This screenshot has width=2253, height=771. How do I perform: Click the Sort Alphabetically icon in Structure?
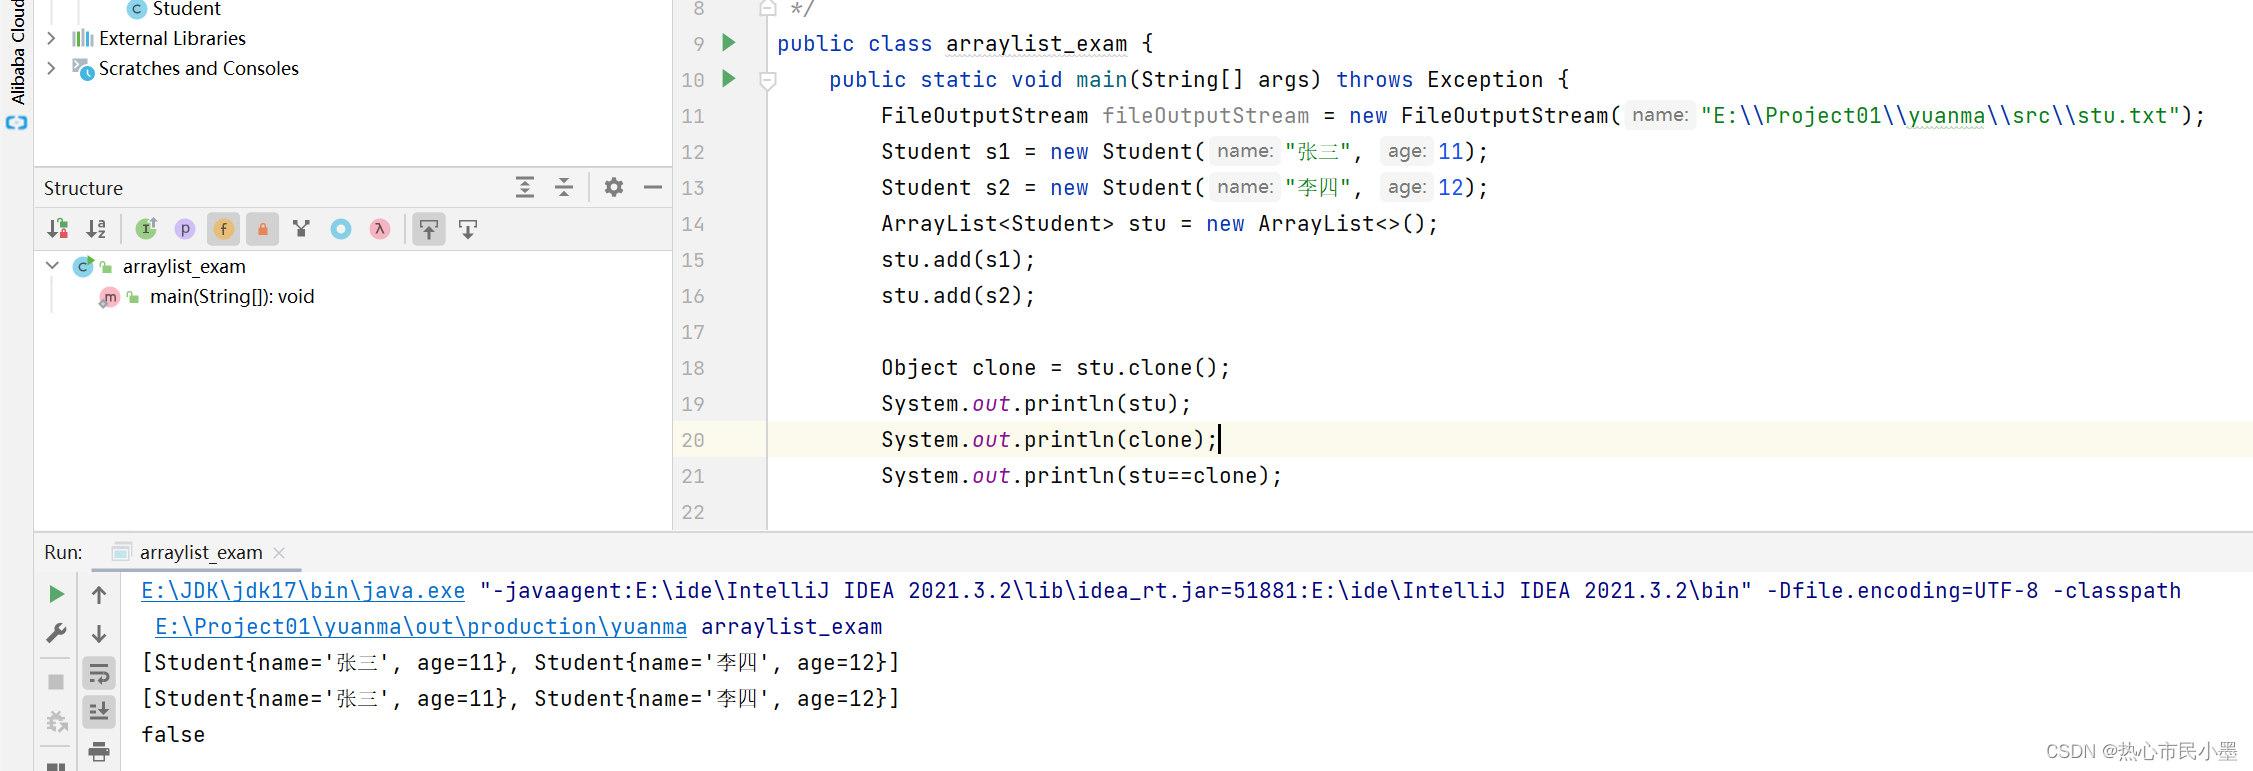(x=96, y=229)
